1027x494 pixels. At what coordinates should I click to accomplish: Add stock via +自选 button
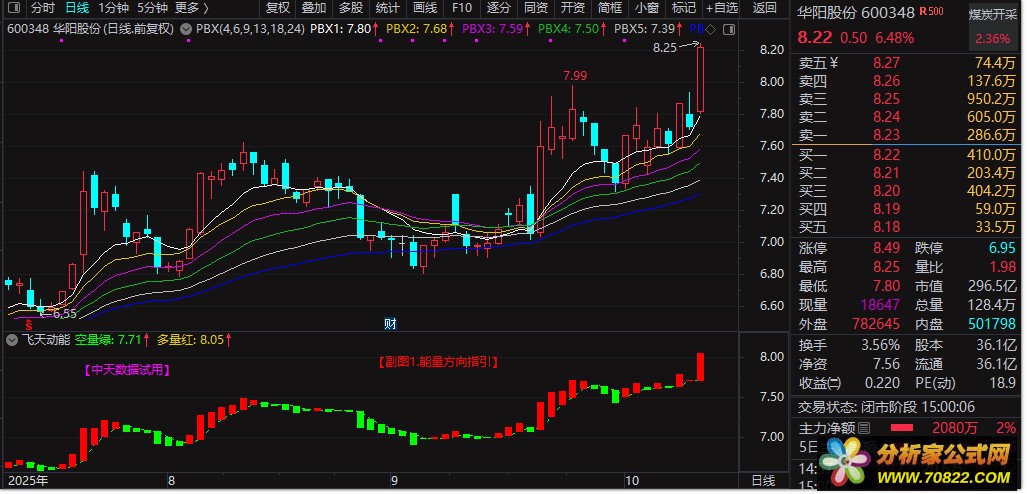tap(722, 9)
